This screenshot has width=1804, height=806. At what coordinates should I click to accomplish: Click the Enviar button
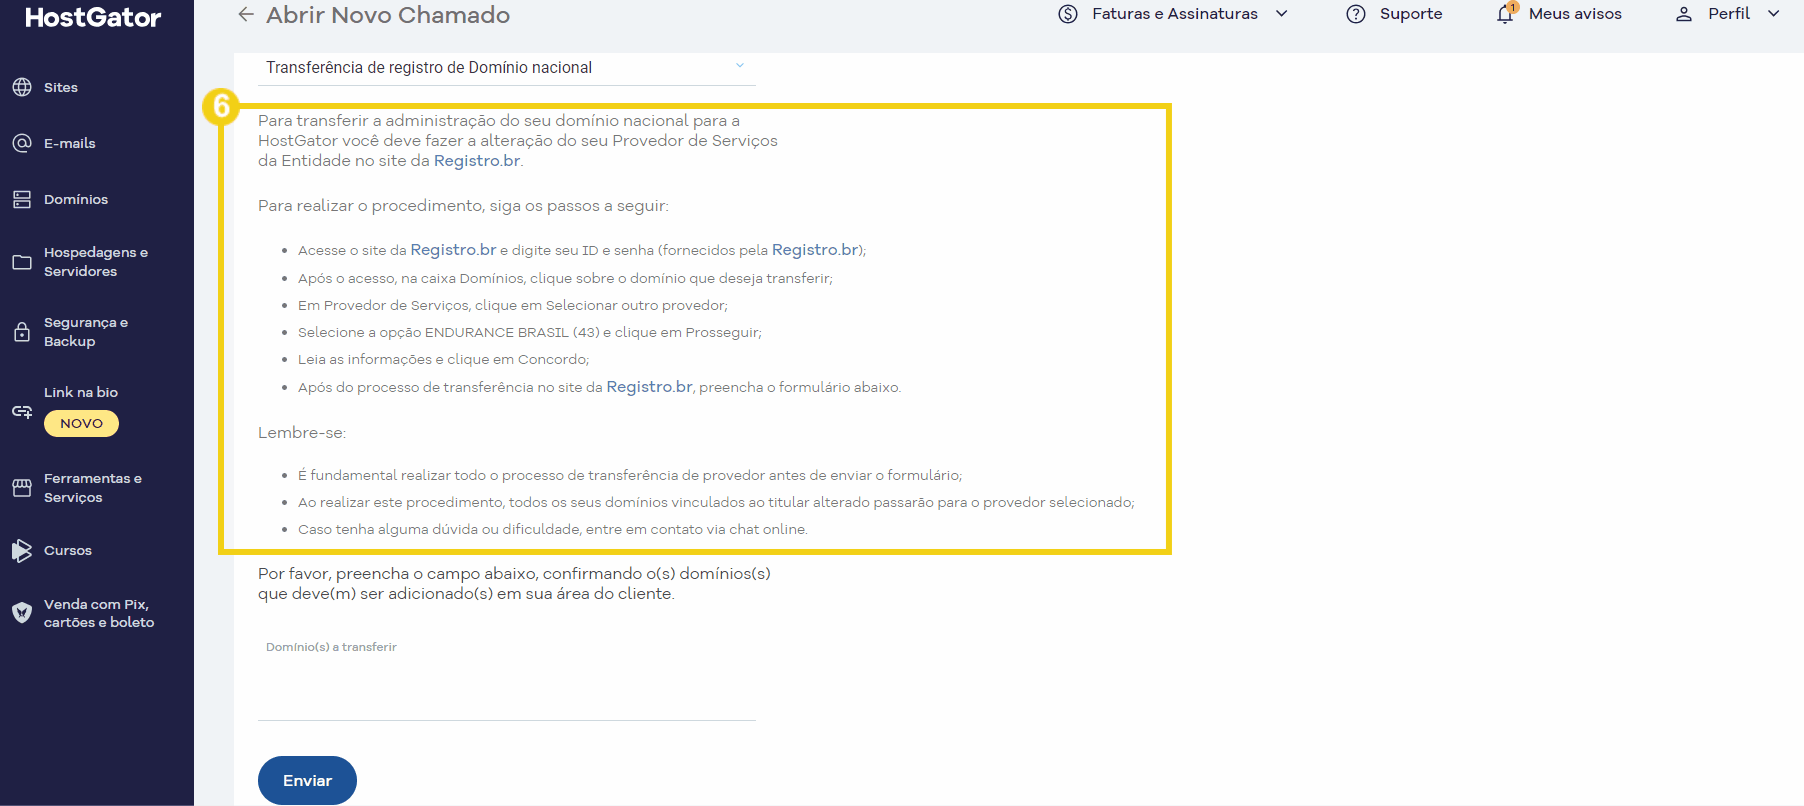pyautogui.click(x=307, y=780)
